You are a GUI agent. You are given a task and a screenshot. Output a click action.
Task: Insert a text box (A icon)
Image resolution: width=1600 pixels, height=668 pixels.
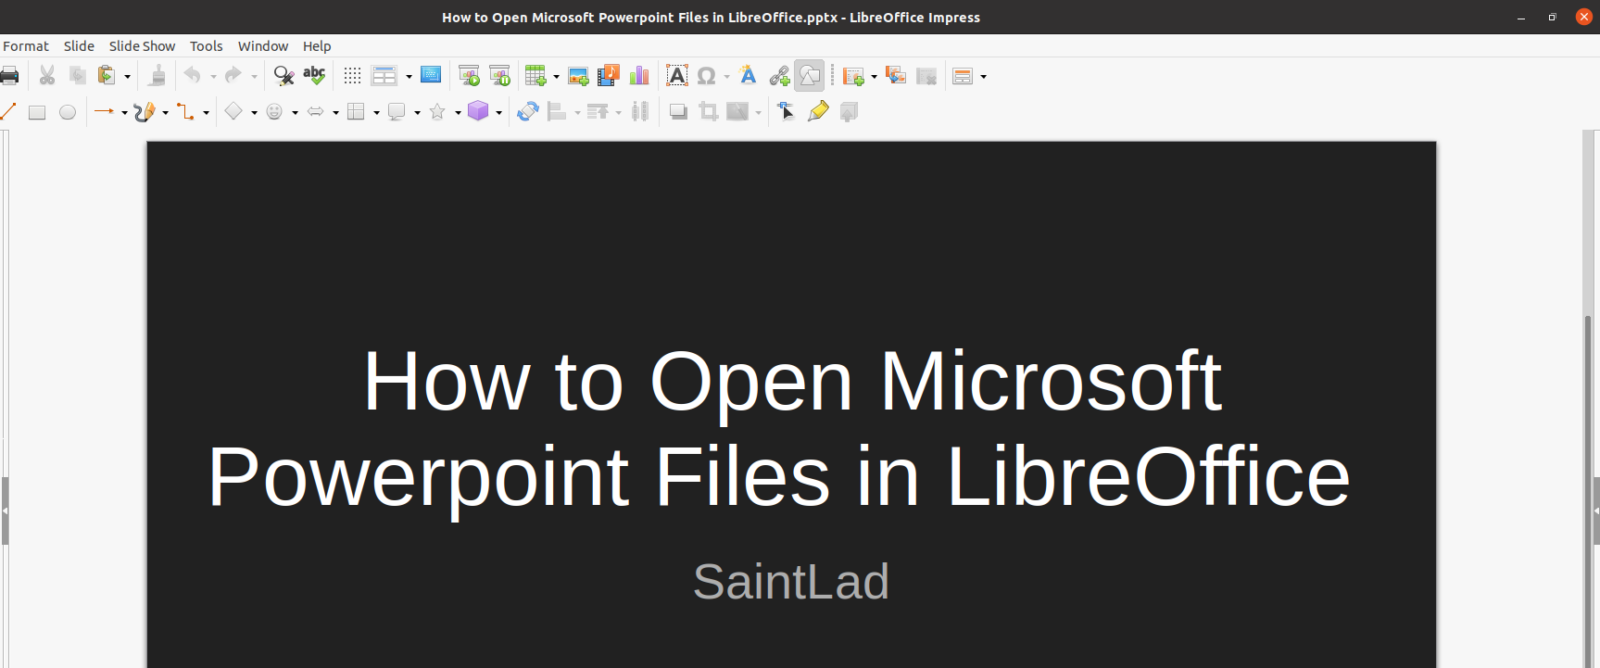coord(677,76)
